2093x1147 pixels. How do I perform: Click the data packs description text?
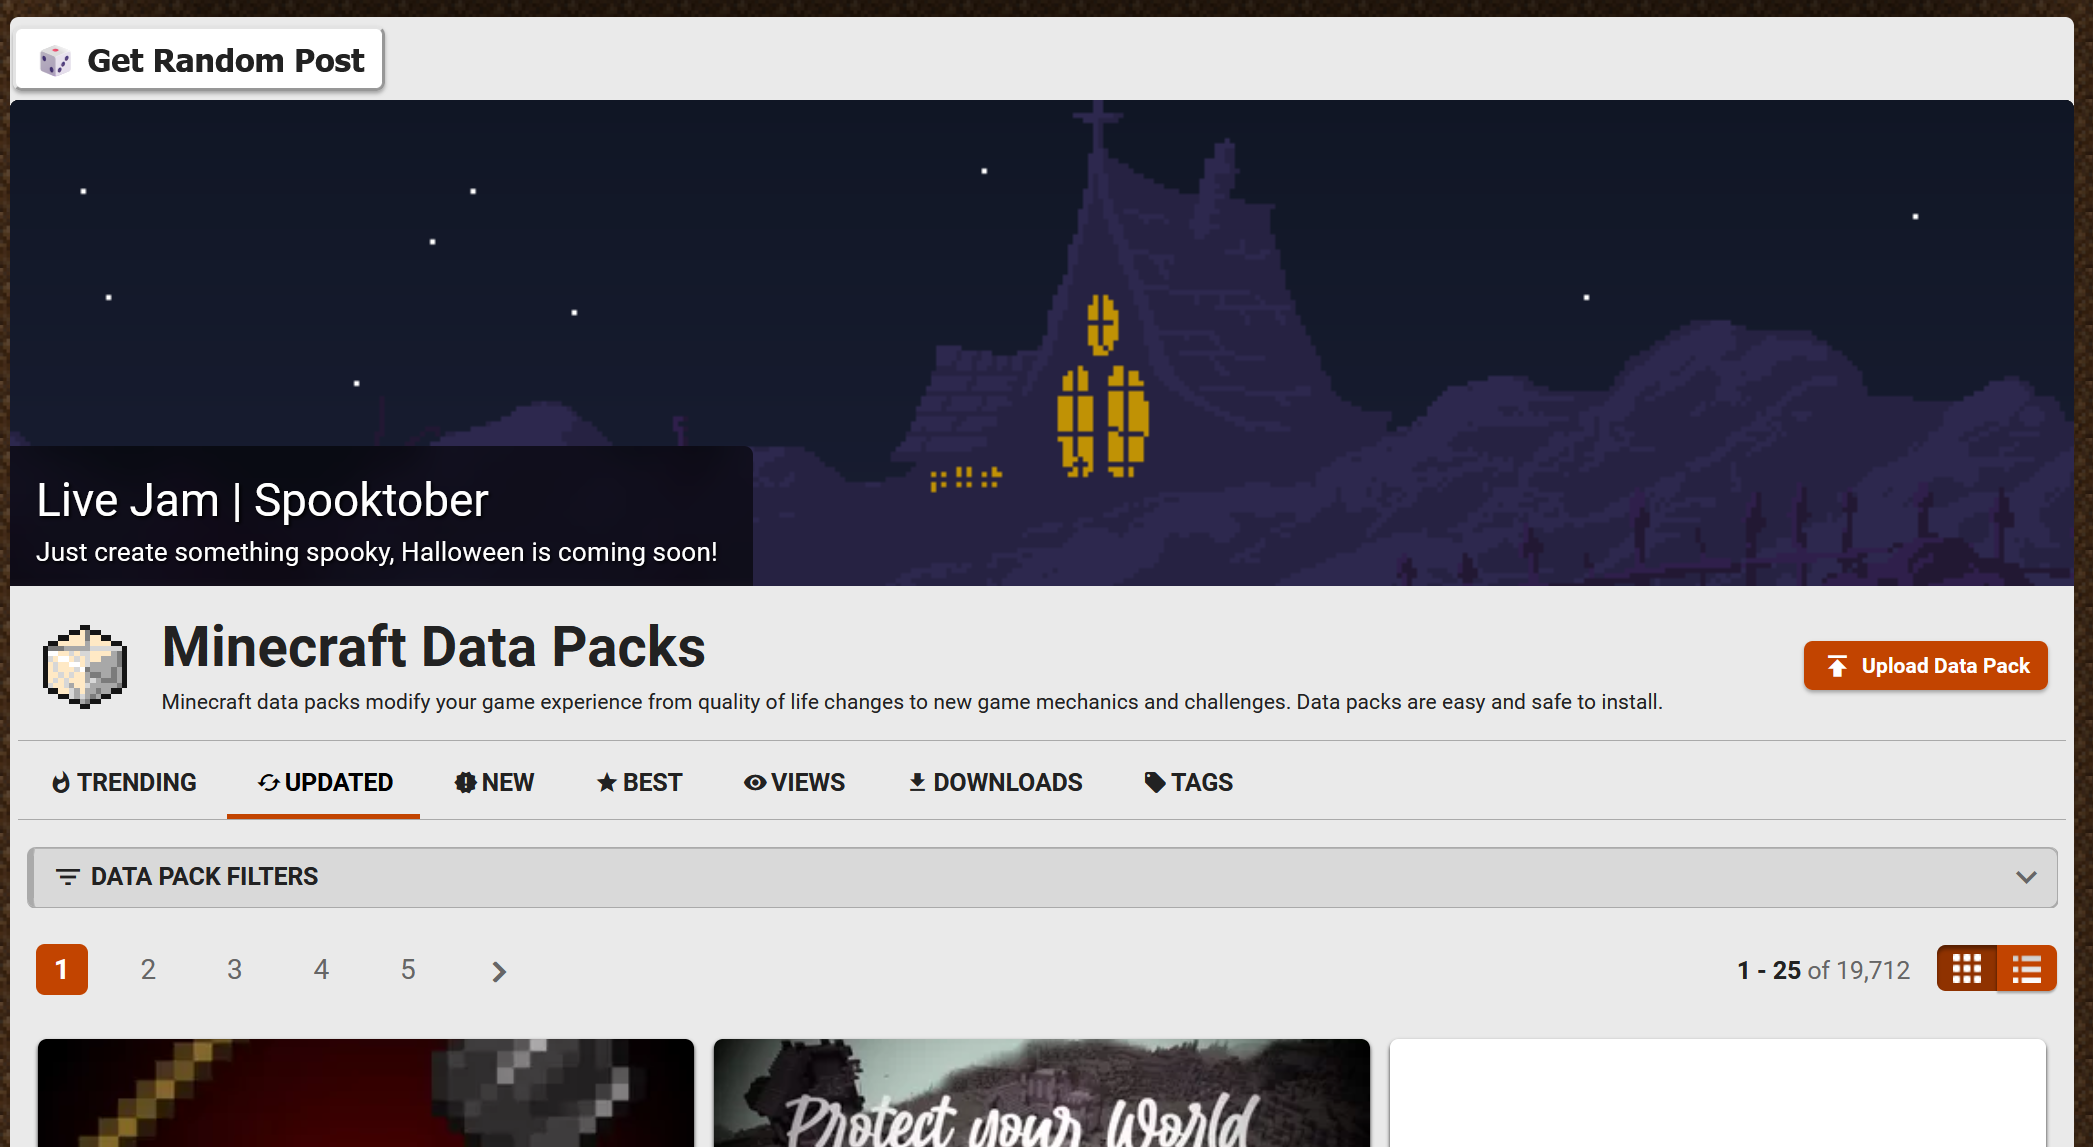(912, 702)
